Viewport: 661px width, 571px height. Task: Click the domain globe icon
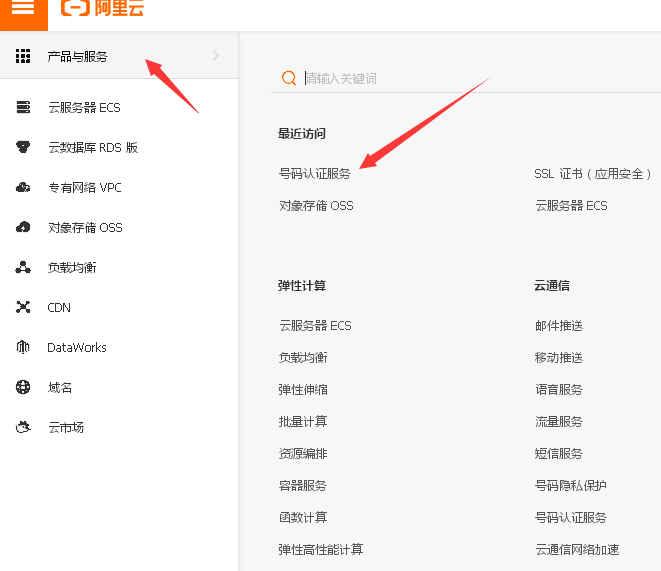(x=23, y=387)
